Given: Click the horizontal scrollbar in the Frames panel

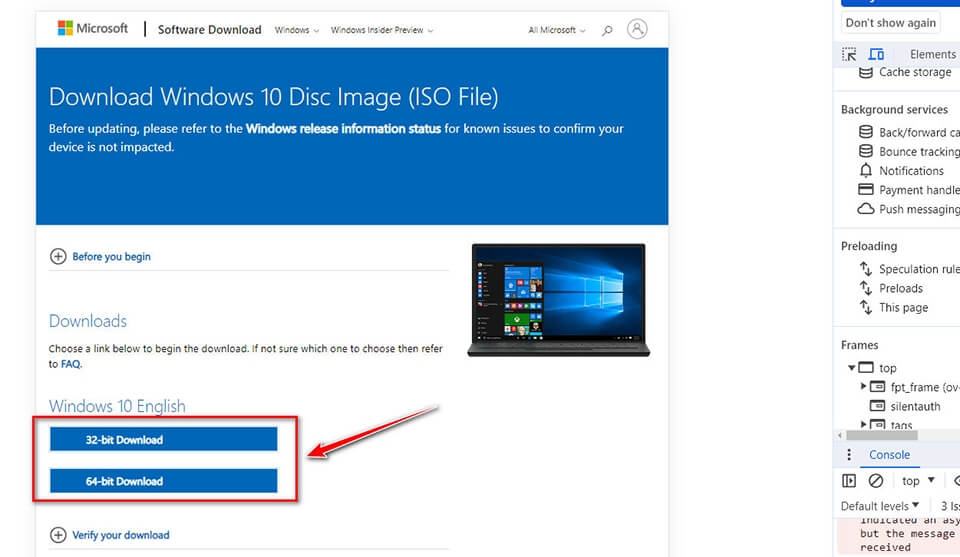Looking at the screenshot, I should click(x=895, y=435).
